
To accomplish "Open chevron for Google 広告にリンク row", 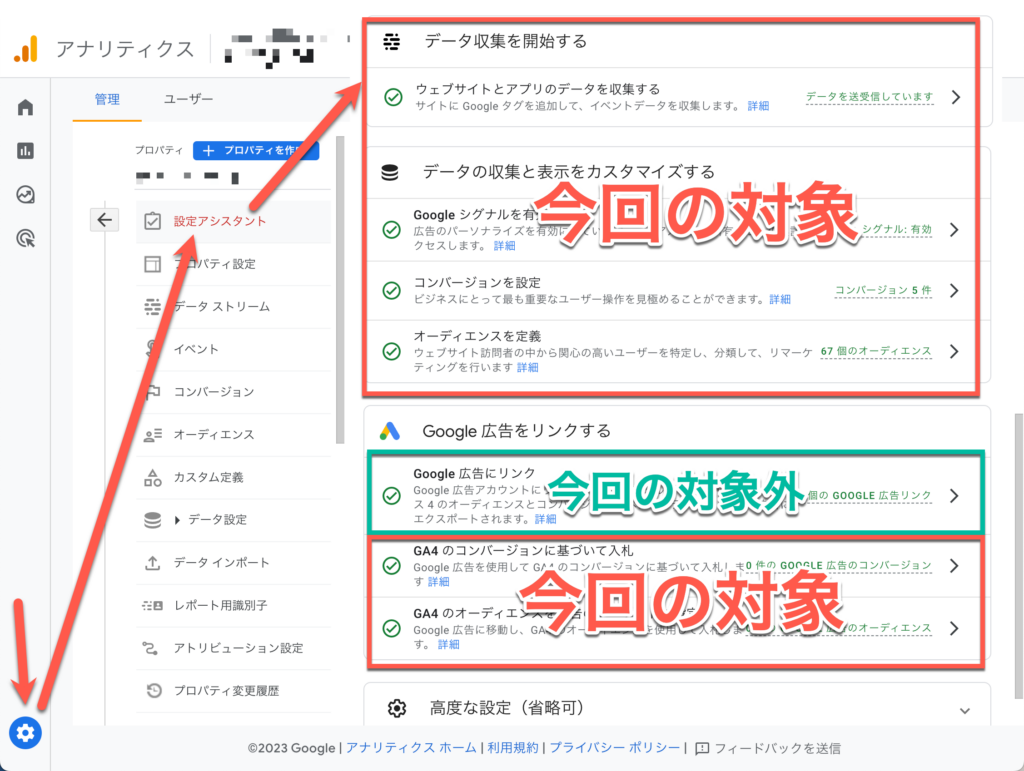I will 954,496.
